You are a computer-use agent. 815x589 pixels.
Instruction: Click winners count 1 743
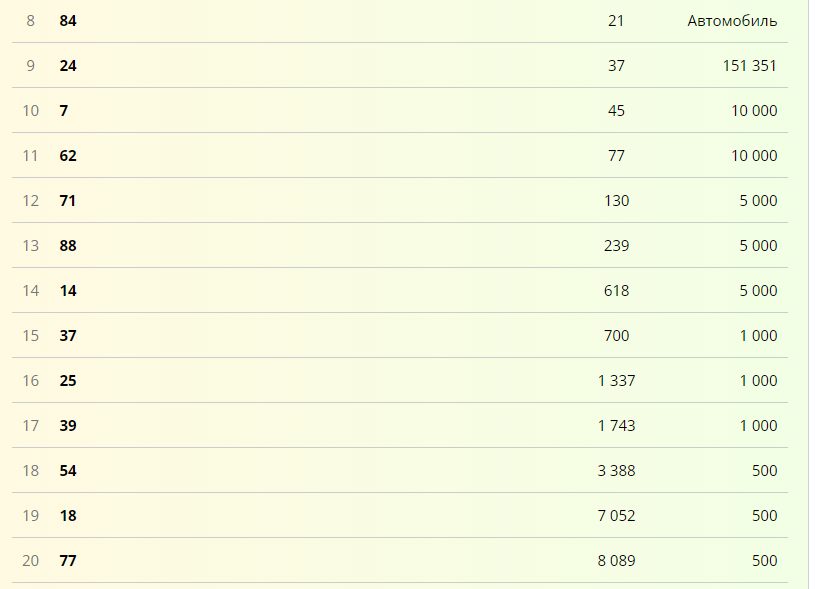[x=617, y=426]
